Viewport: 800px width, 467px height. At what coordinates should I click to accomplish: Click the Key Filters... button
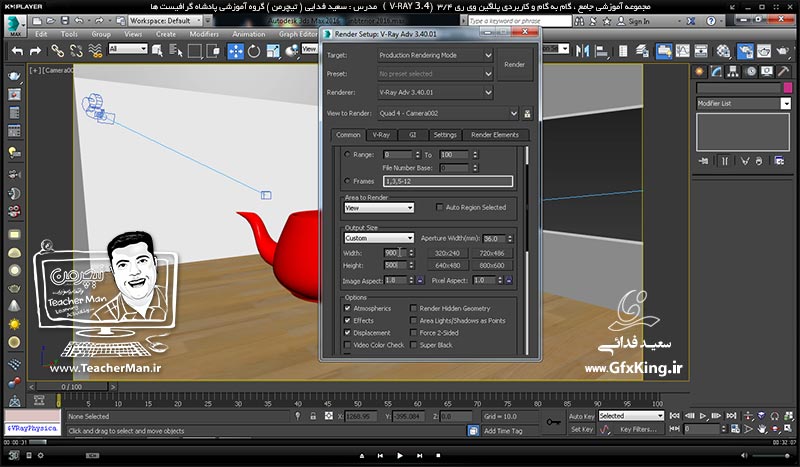[x=638, y=429]
